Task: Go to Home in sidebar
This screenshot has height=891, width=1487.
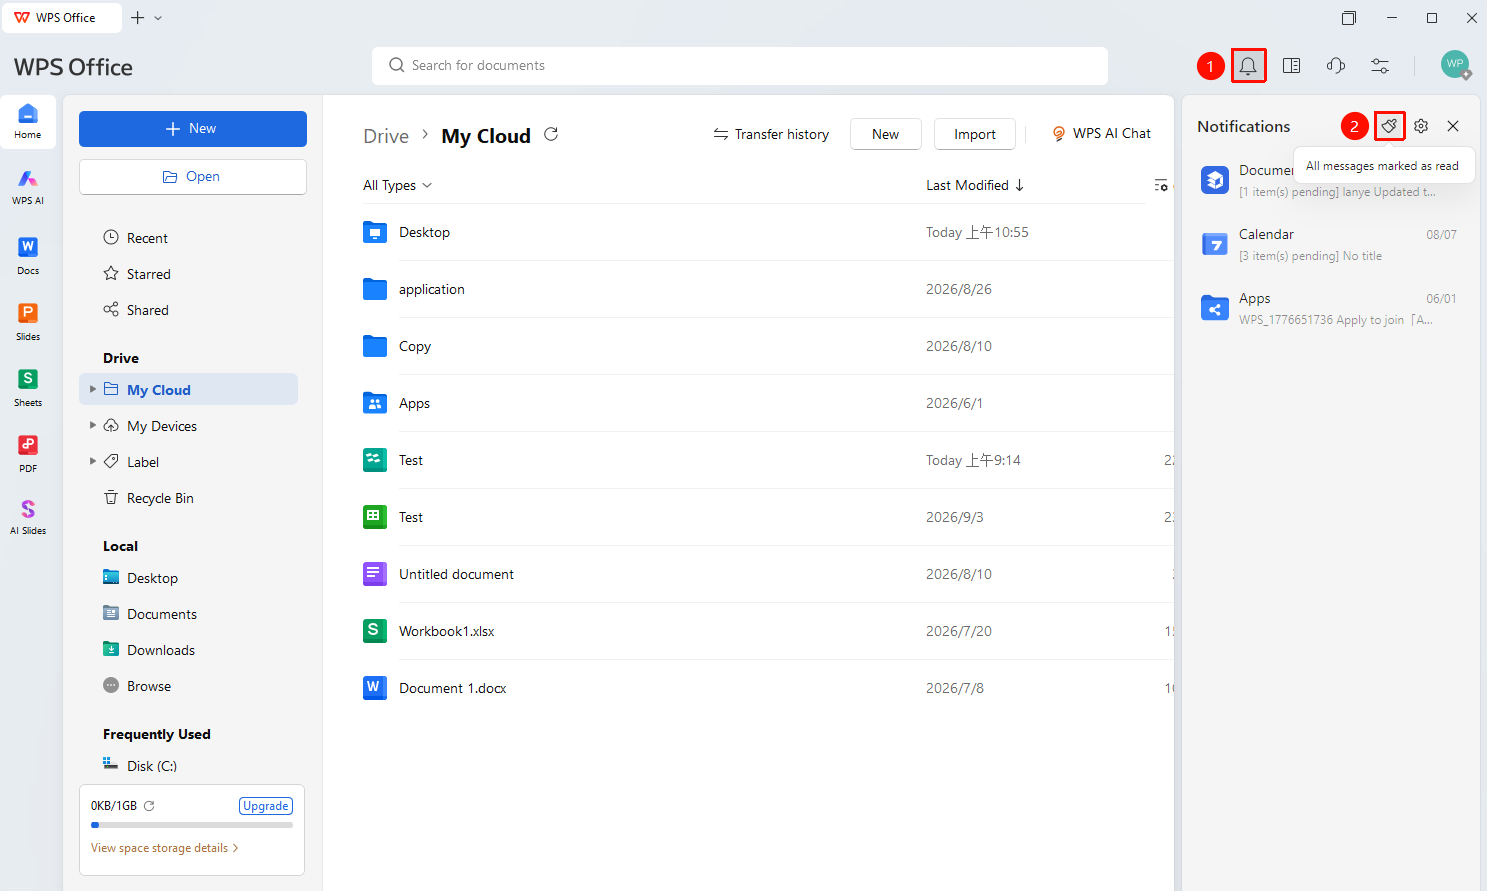Action: (x=28, y=122)
